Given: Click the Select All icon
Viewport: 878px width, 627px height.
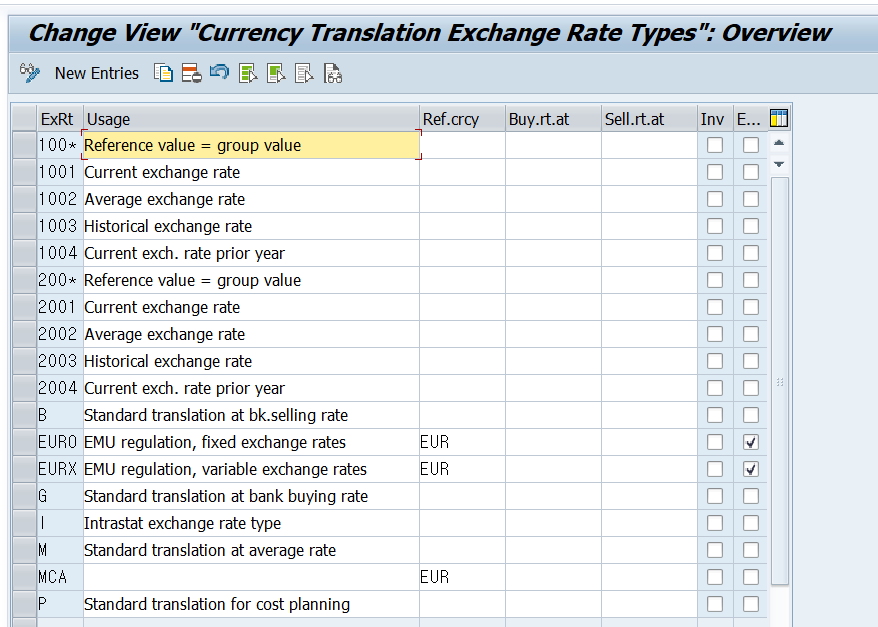Looking at the screenshot, I should pos(248,73).
